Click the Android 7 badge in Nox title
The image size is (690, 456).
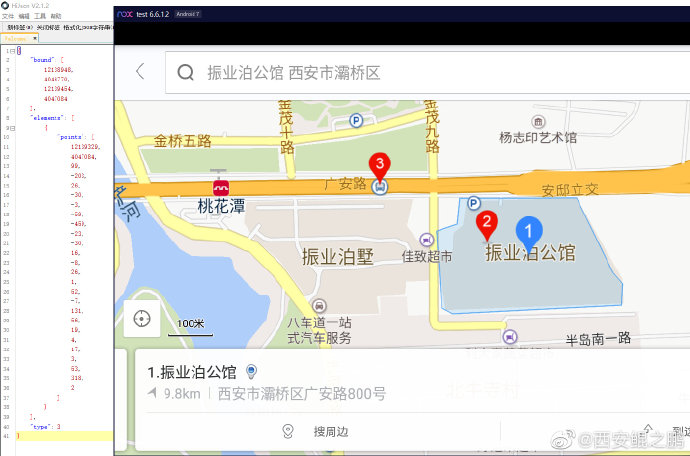point(188,14)
